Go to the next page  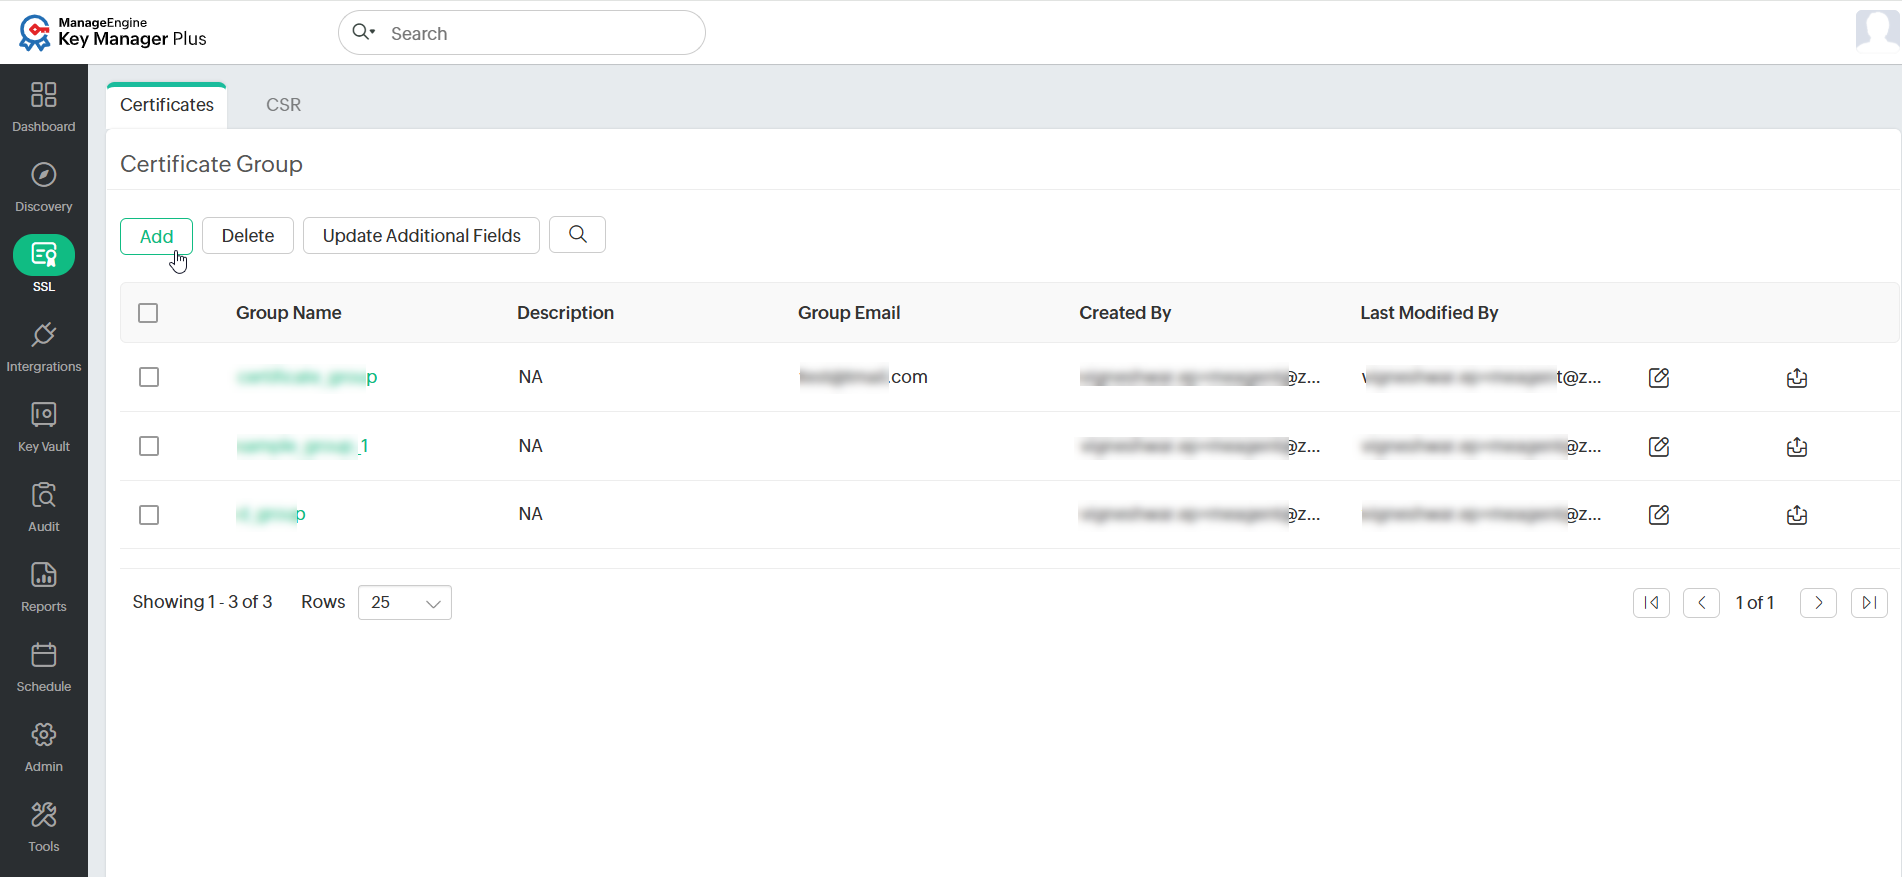pos(1818,603)
